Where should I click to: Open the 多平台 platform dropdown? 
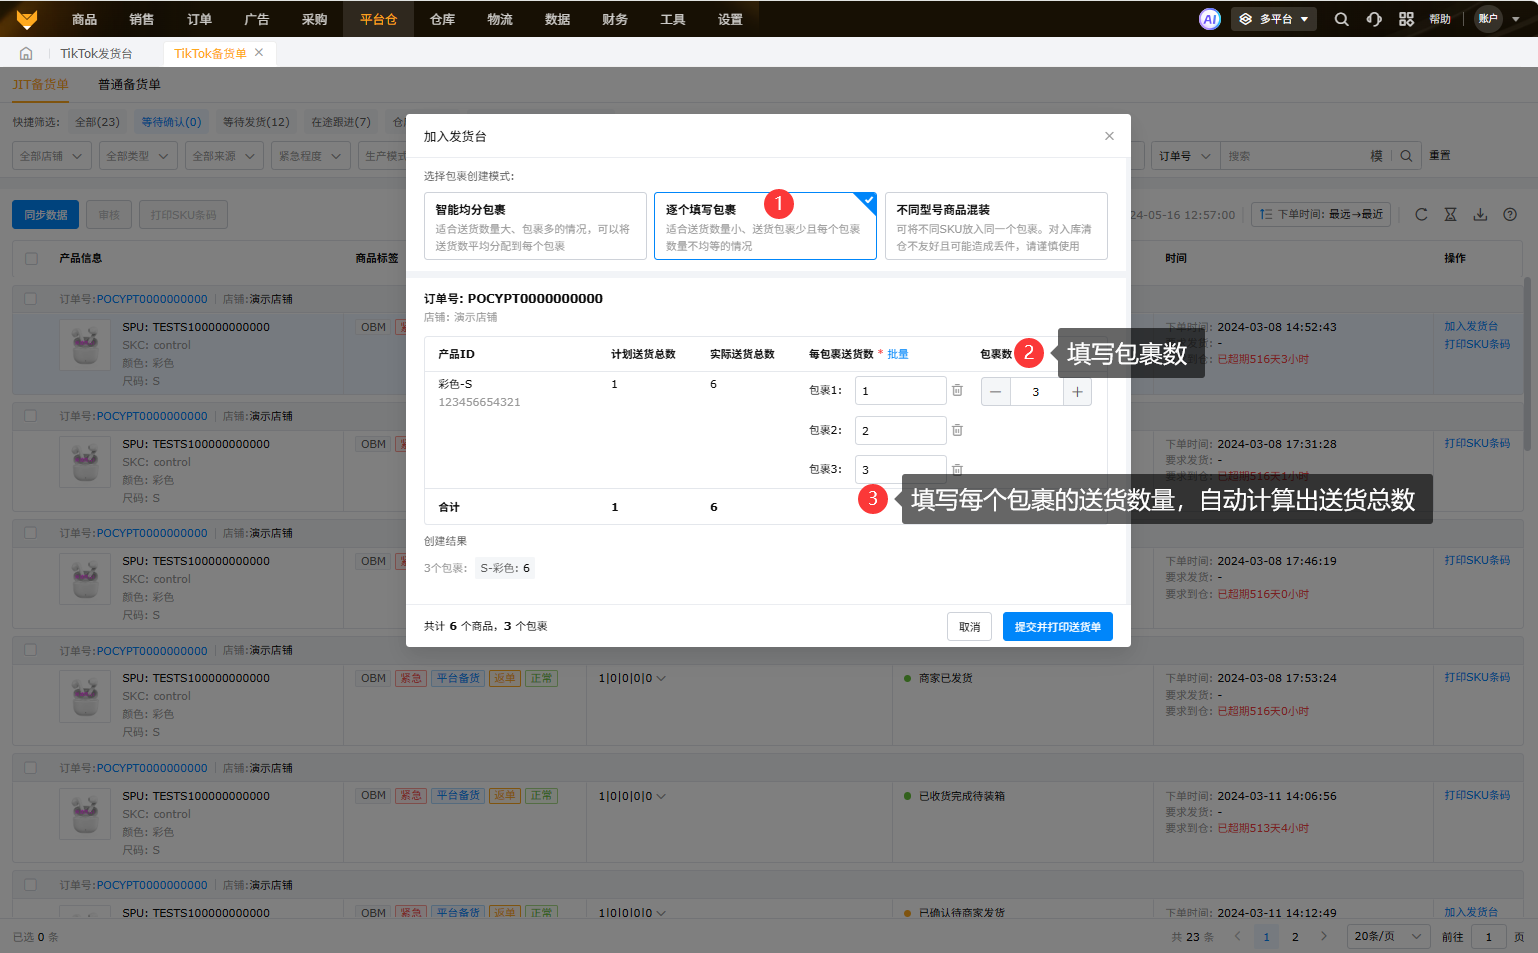[x=1274, y=19]
